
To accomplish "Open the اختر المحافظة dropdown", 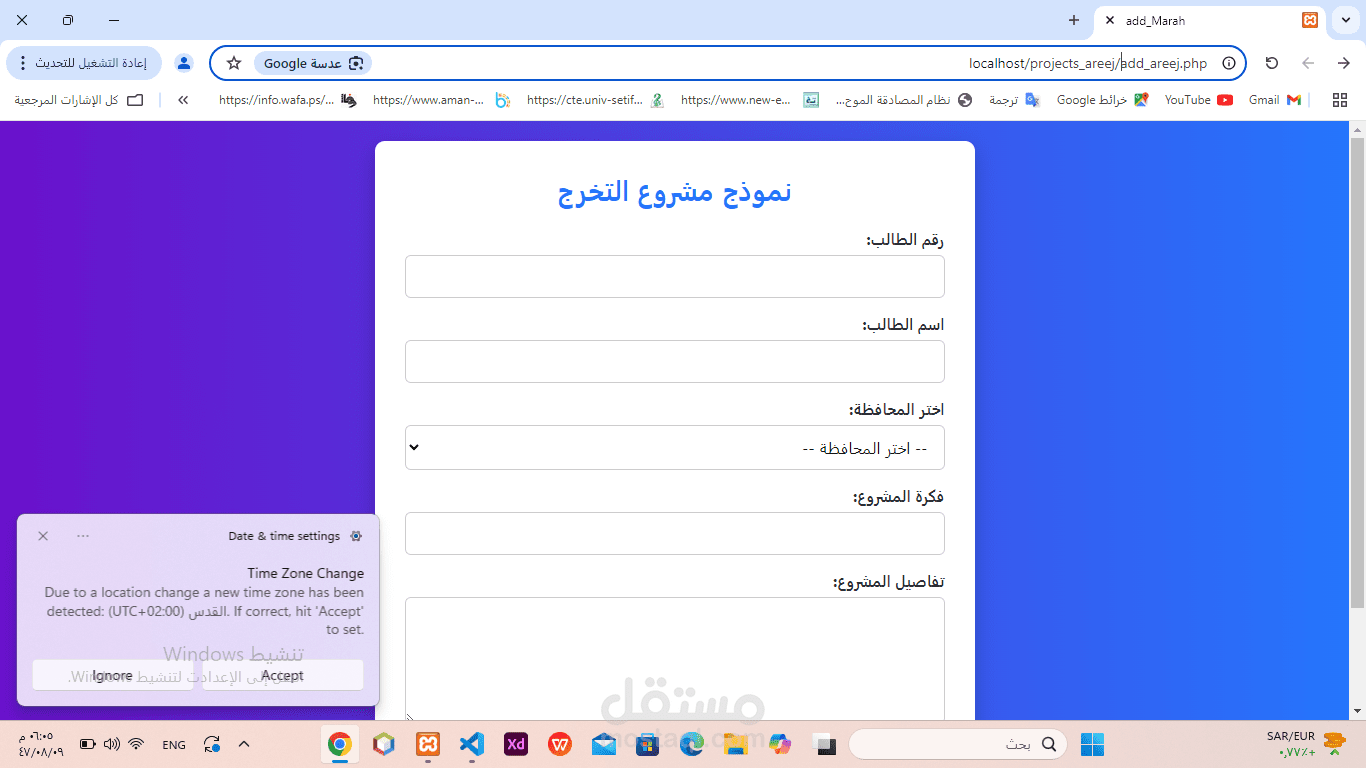I will coord(675,447).
